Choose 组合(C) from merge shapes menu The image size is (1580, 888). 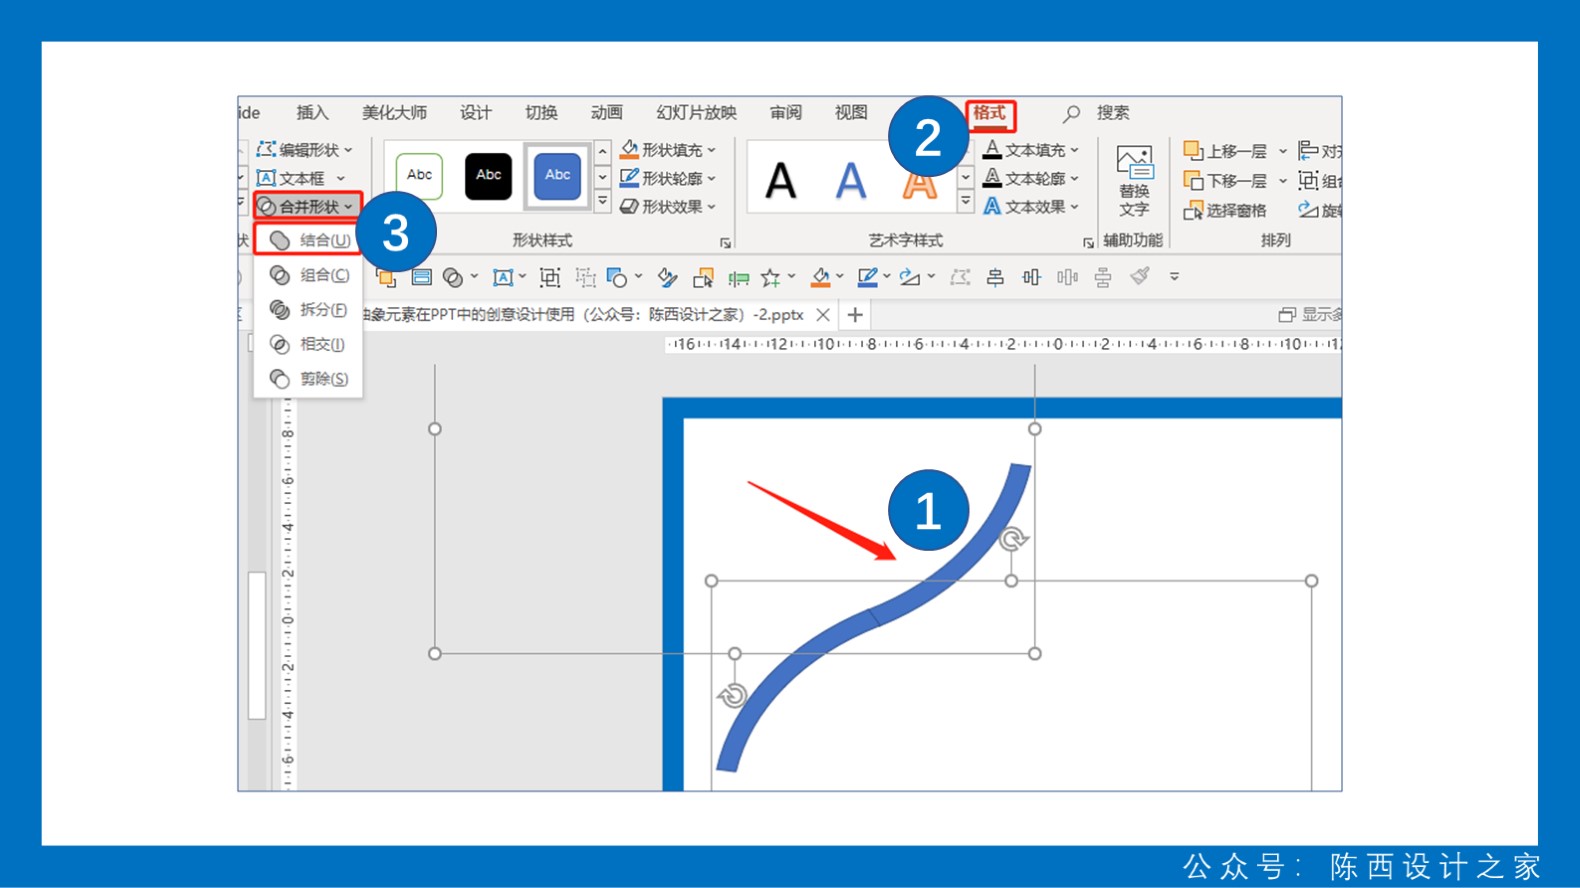pyautogui.click(x=310, y=275)
